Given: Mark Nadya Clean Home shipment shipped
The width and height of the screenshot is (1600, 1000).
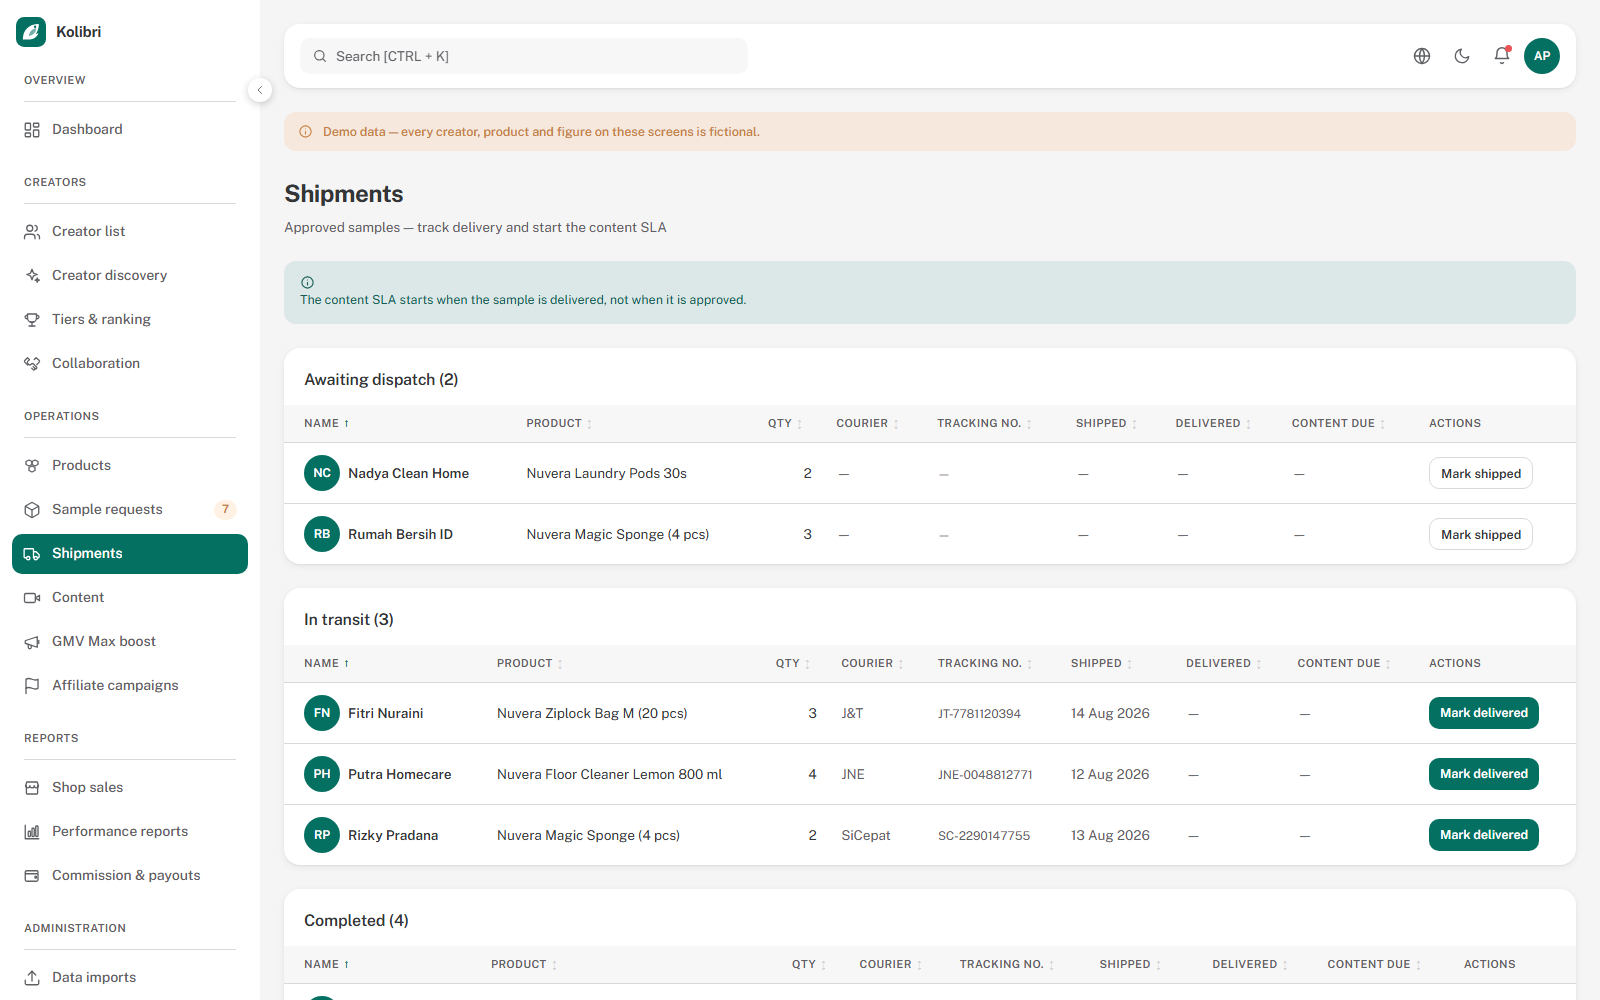Looking at the screenshot, I should click(x=1481, y=473).
